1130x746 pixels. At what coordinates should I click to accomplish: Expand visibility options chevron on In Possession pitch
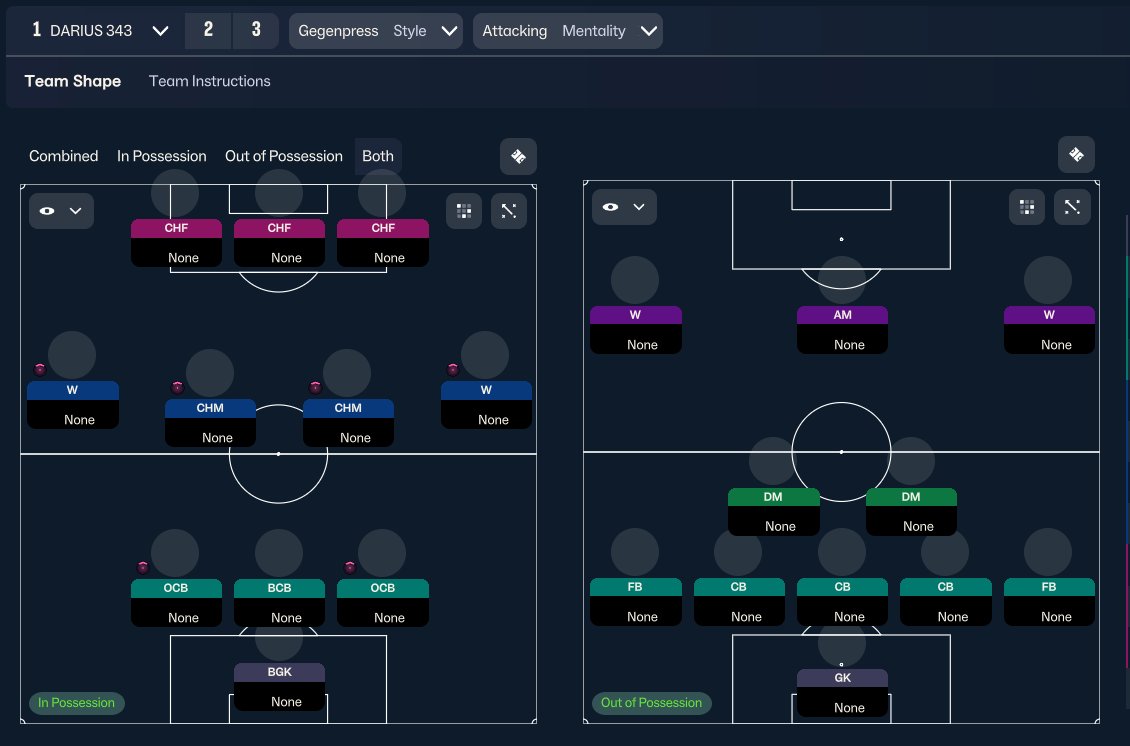pos(76,210)
